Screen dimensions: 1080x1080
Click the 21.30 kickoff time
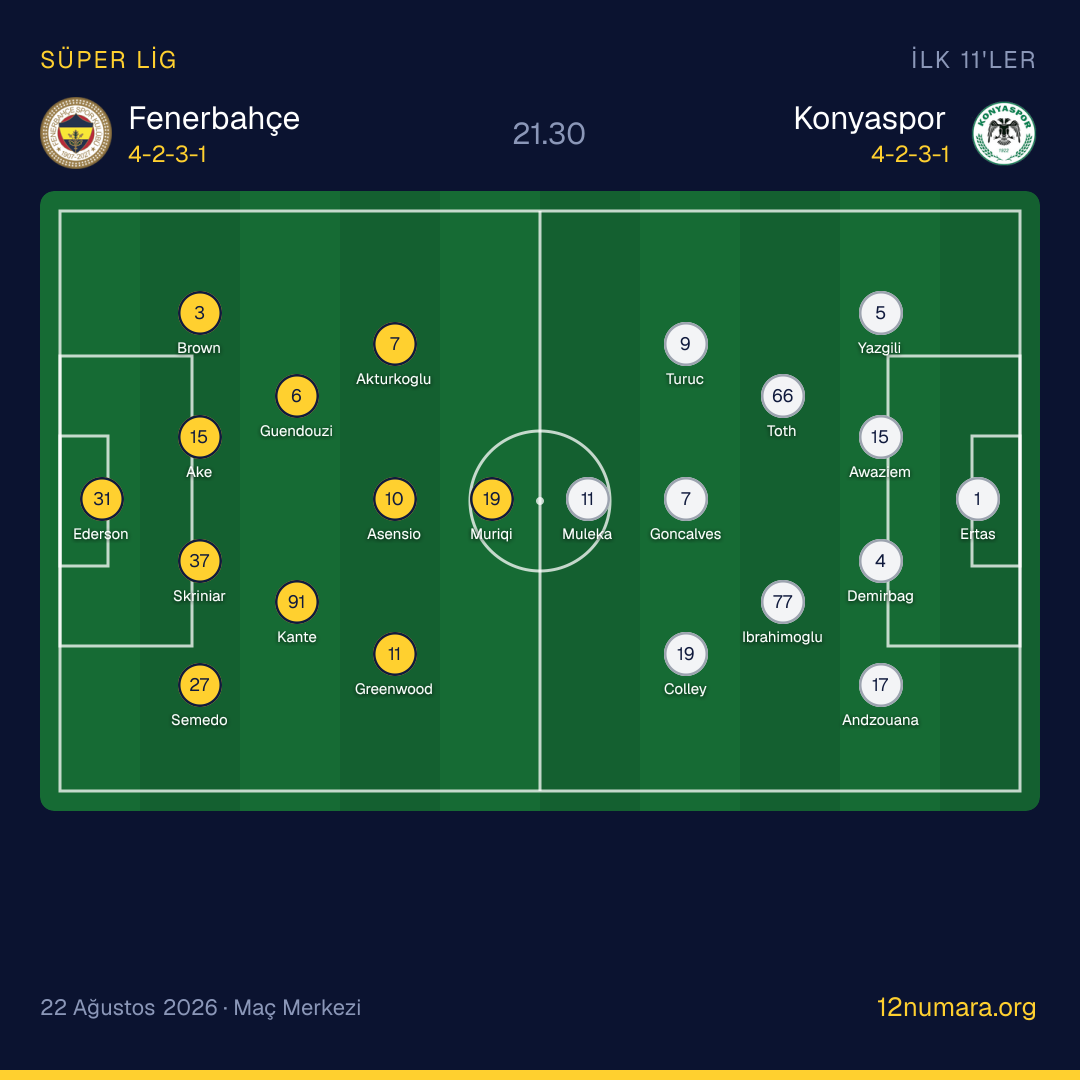(549, 134)
